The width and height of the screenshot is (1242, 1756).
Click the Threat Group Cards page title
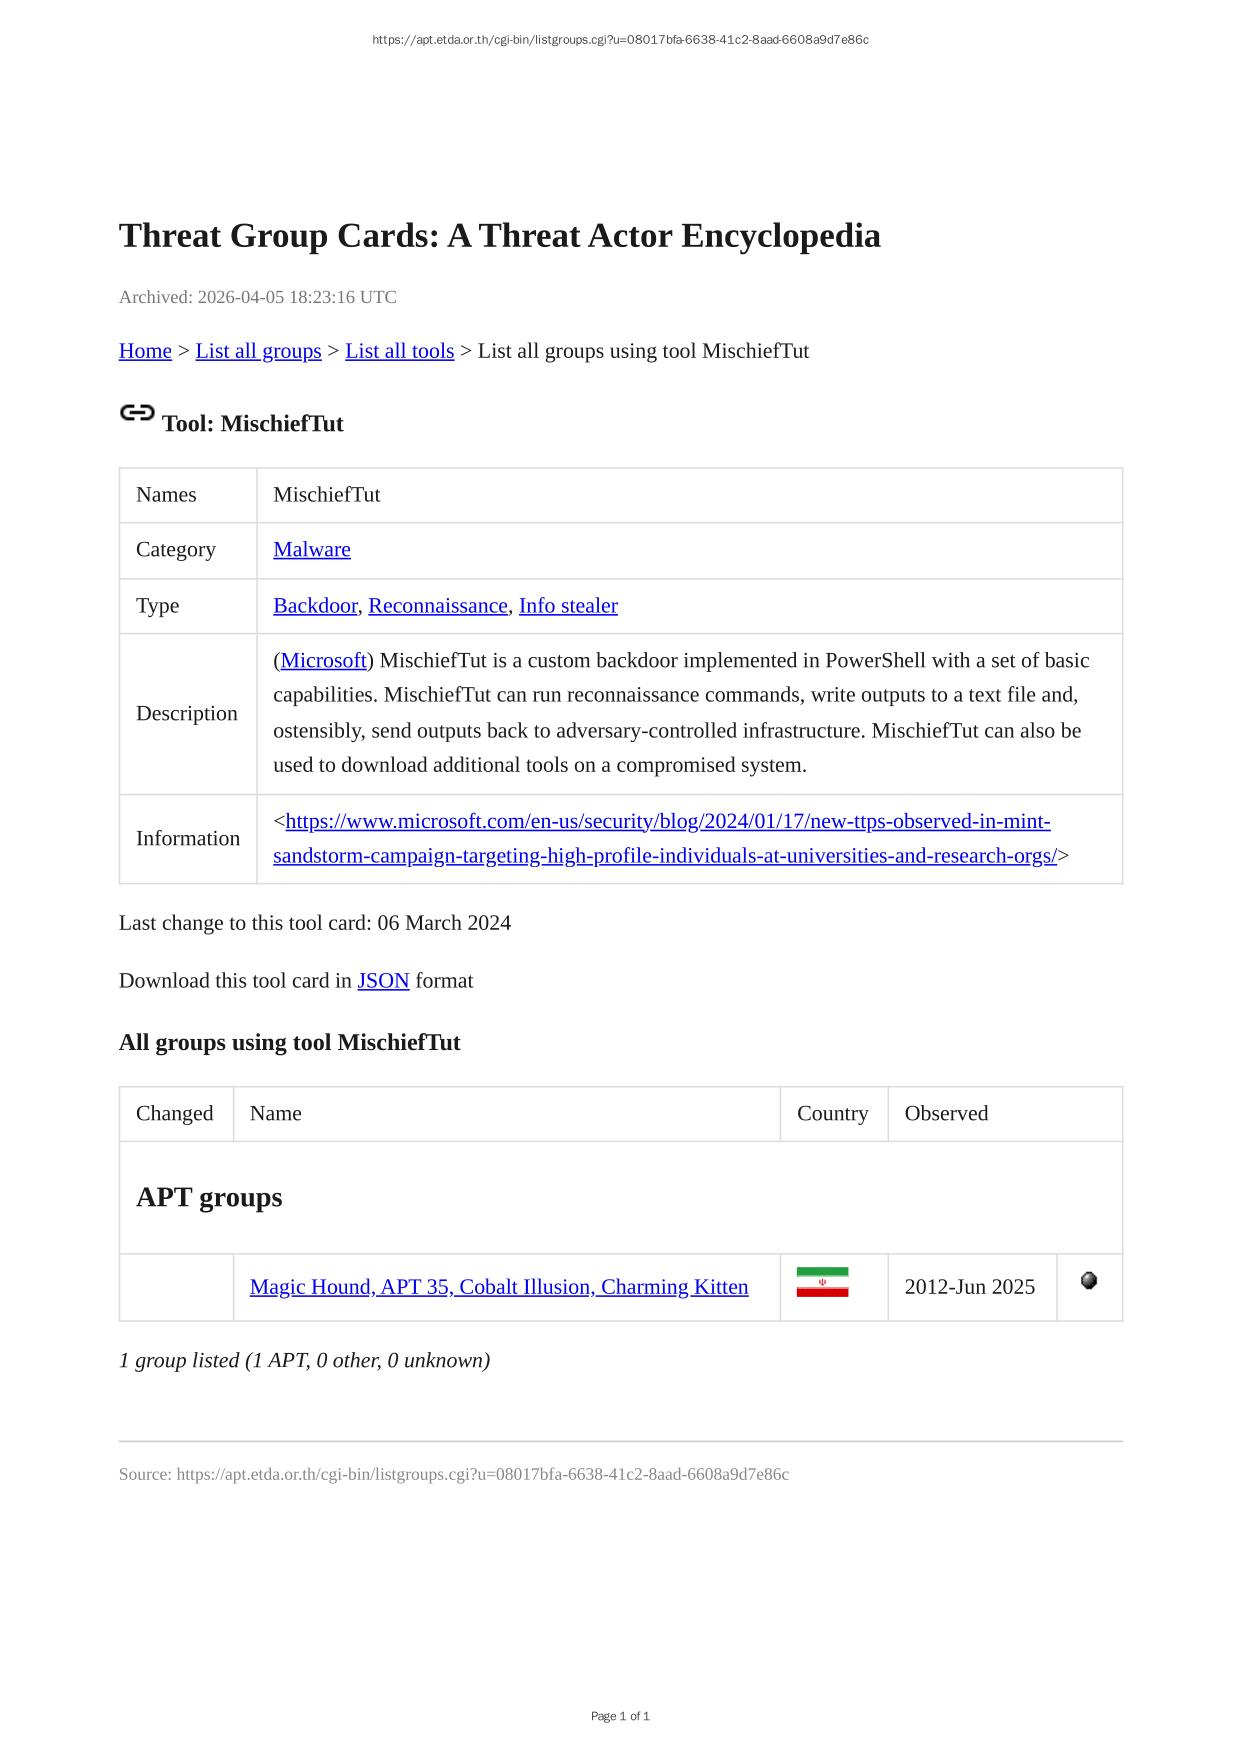[499, 236]
